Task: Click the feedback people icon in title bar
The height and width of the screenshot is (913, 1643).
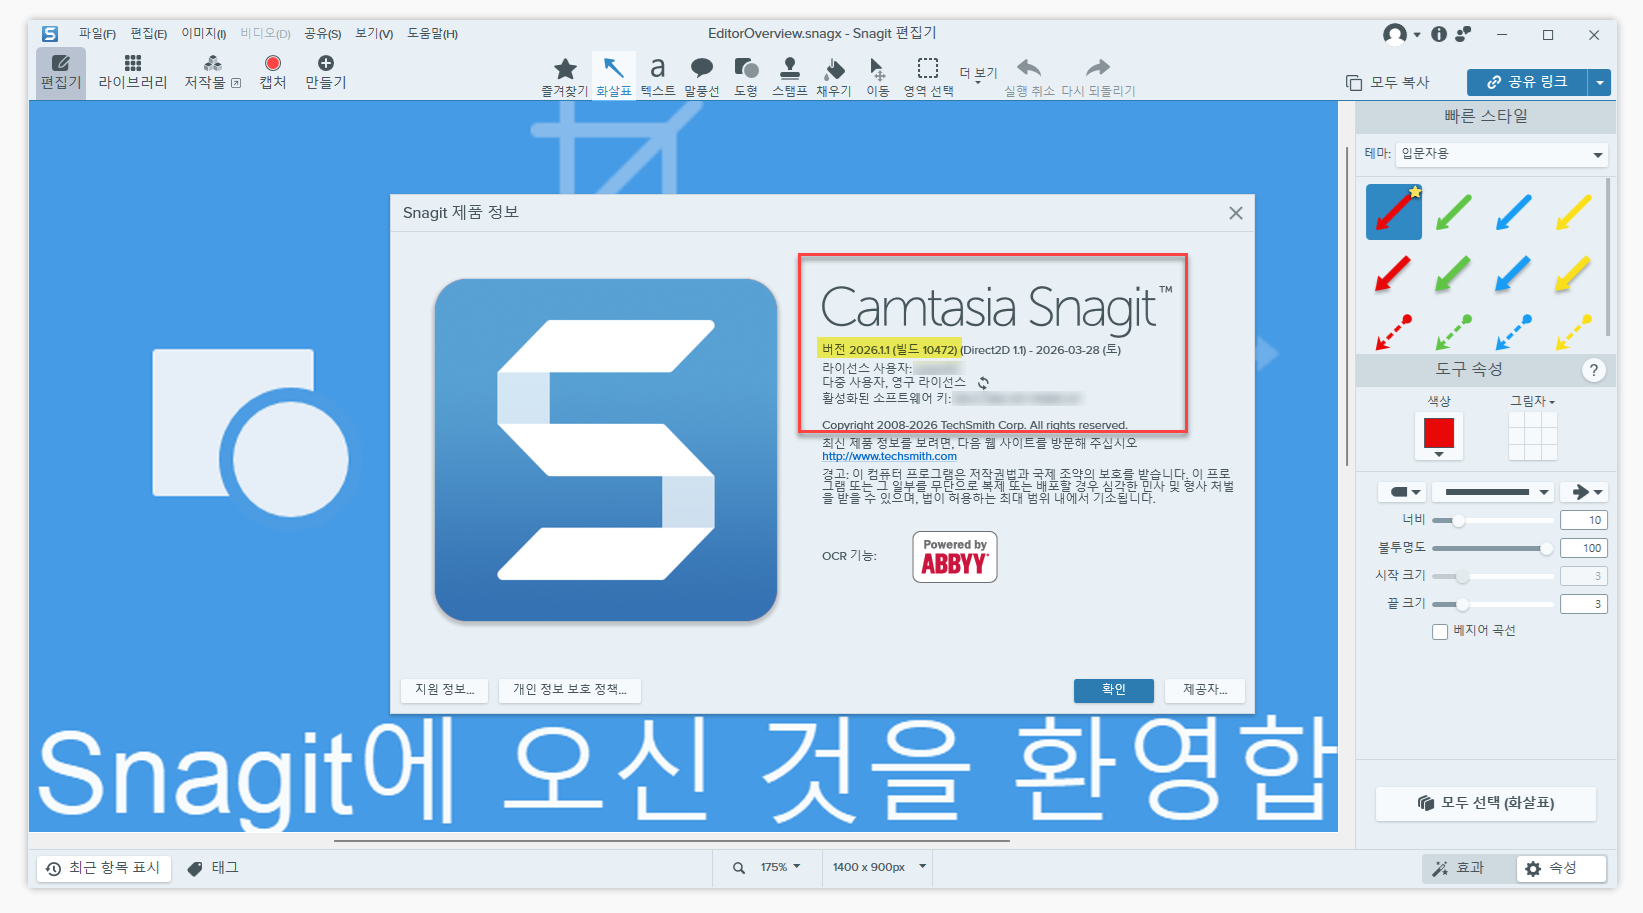Action: tap(1463, 34)
